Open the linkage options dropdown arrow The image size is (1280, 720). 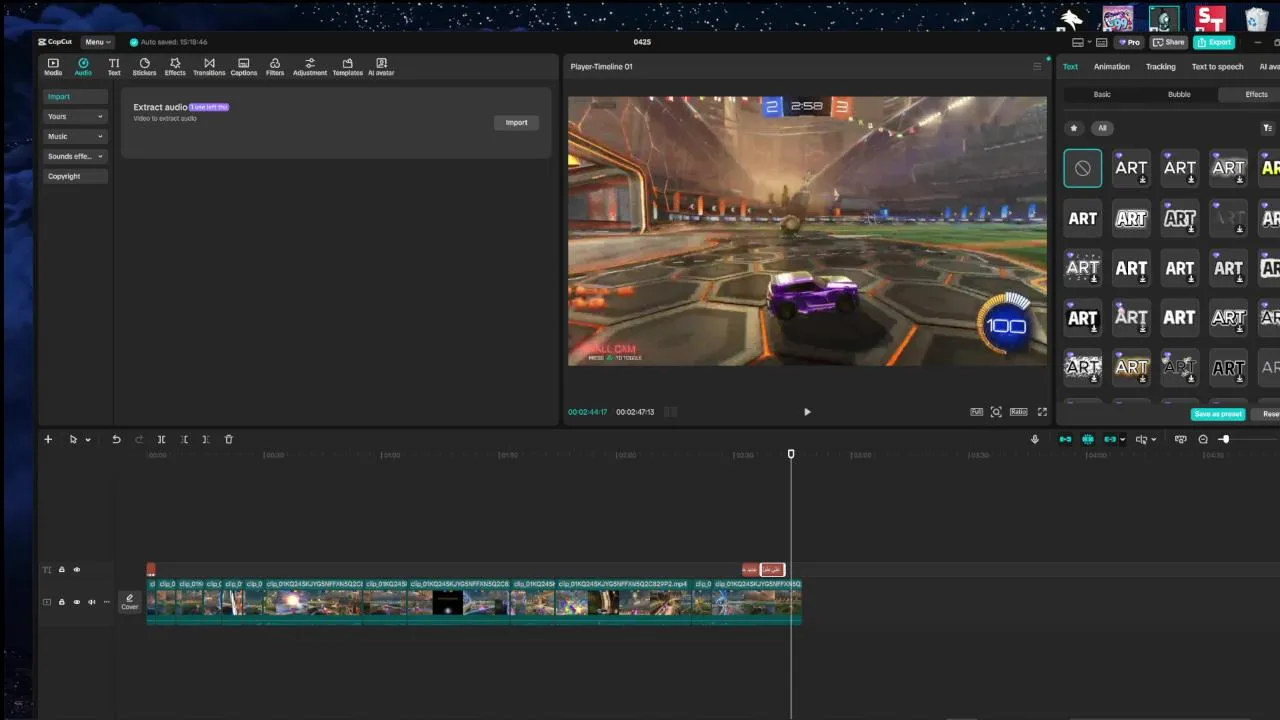click(1123, 440)
